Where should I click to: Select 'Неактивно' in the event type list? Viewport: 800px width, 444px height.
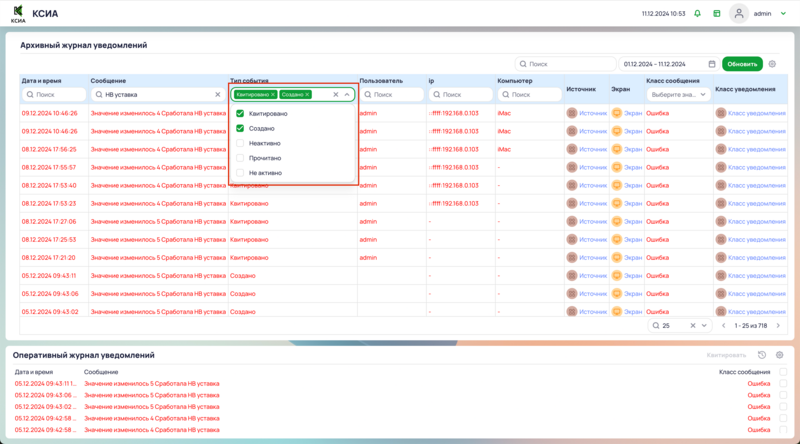[x=240, y=143]
